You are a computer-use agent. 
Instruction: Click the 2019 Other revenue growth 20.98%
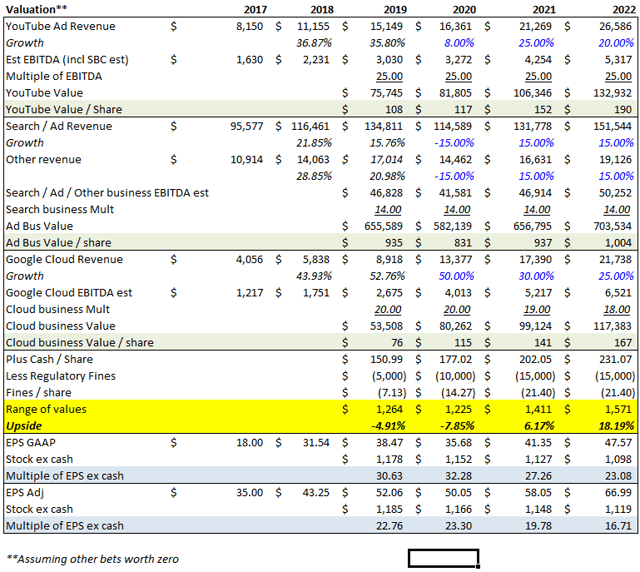387,176
